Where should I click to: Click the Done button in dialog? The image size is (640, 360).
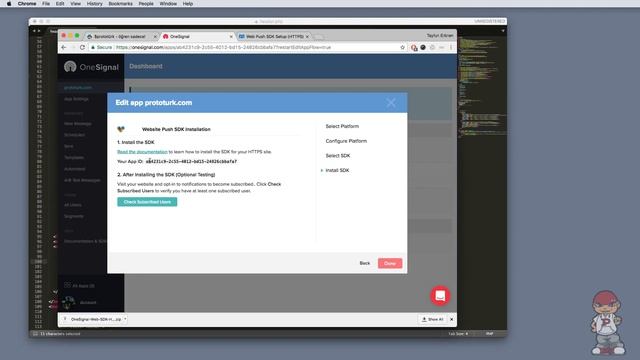[390, 263]
